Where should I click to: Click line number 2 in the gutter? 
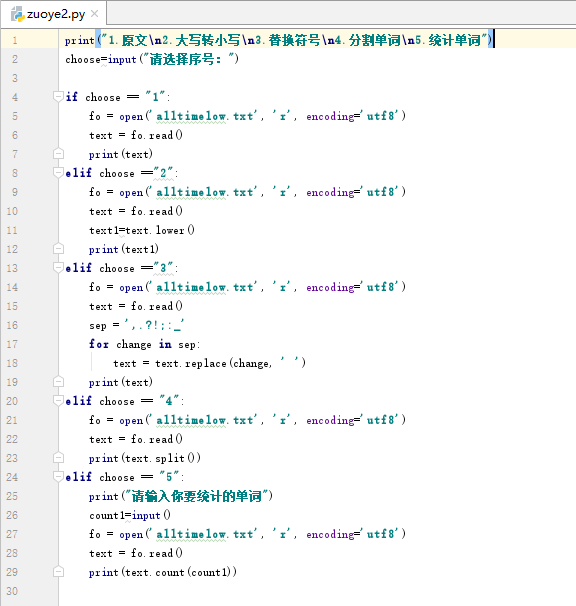[15, 59]
